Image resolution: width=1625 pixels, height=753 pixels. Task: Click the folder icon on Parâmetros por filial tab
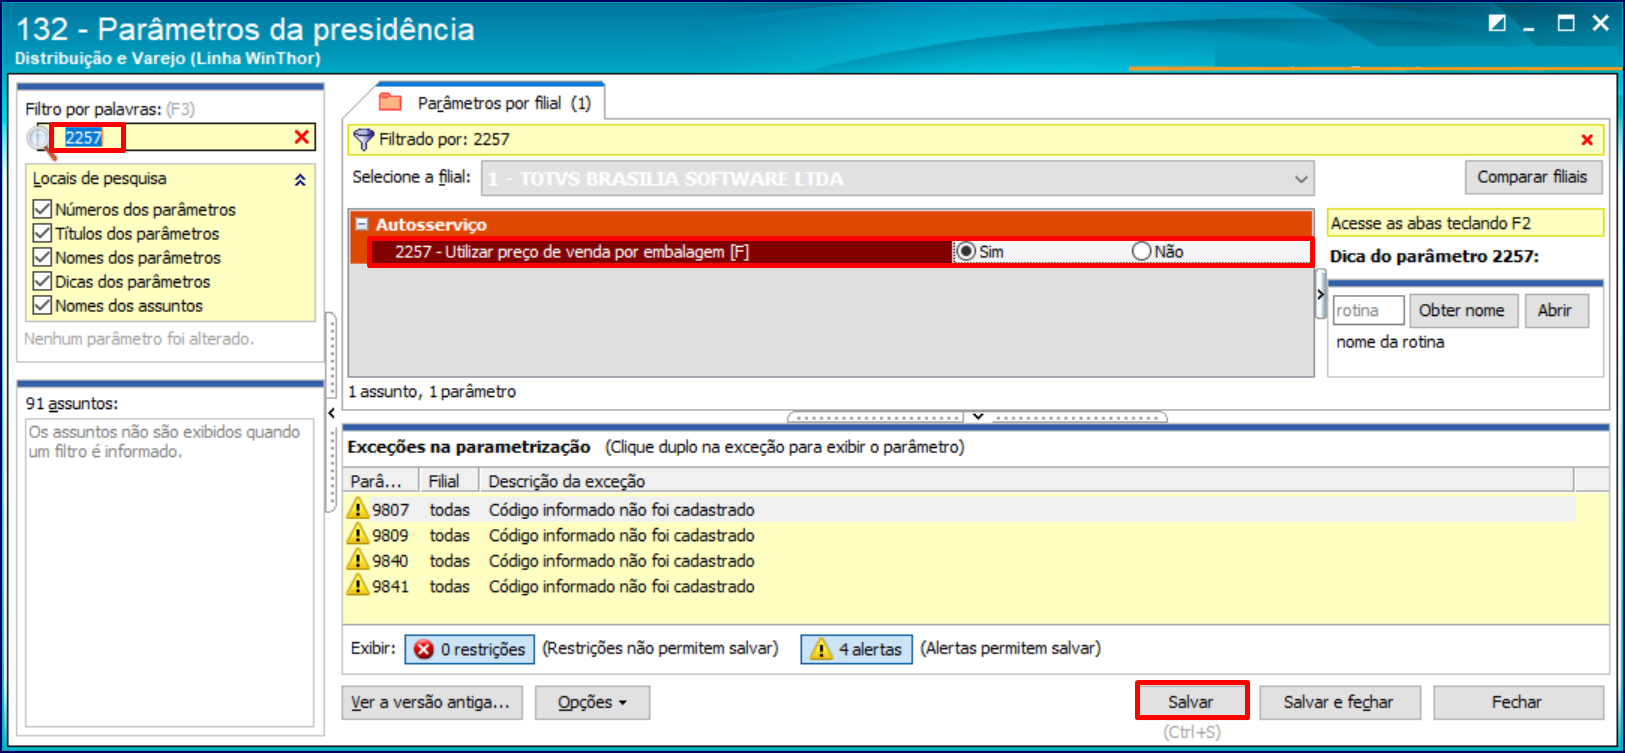tap(390, 102)
